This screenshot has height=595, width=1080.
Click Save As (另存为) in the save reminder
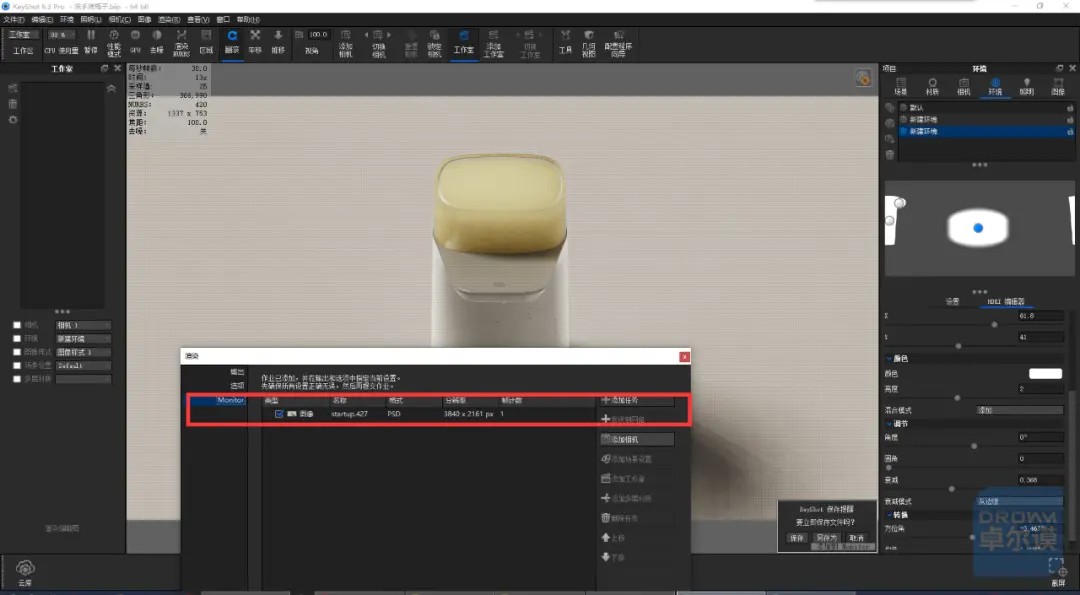click(826, 538)
